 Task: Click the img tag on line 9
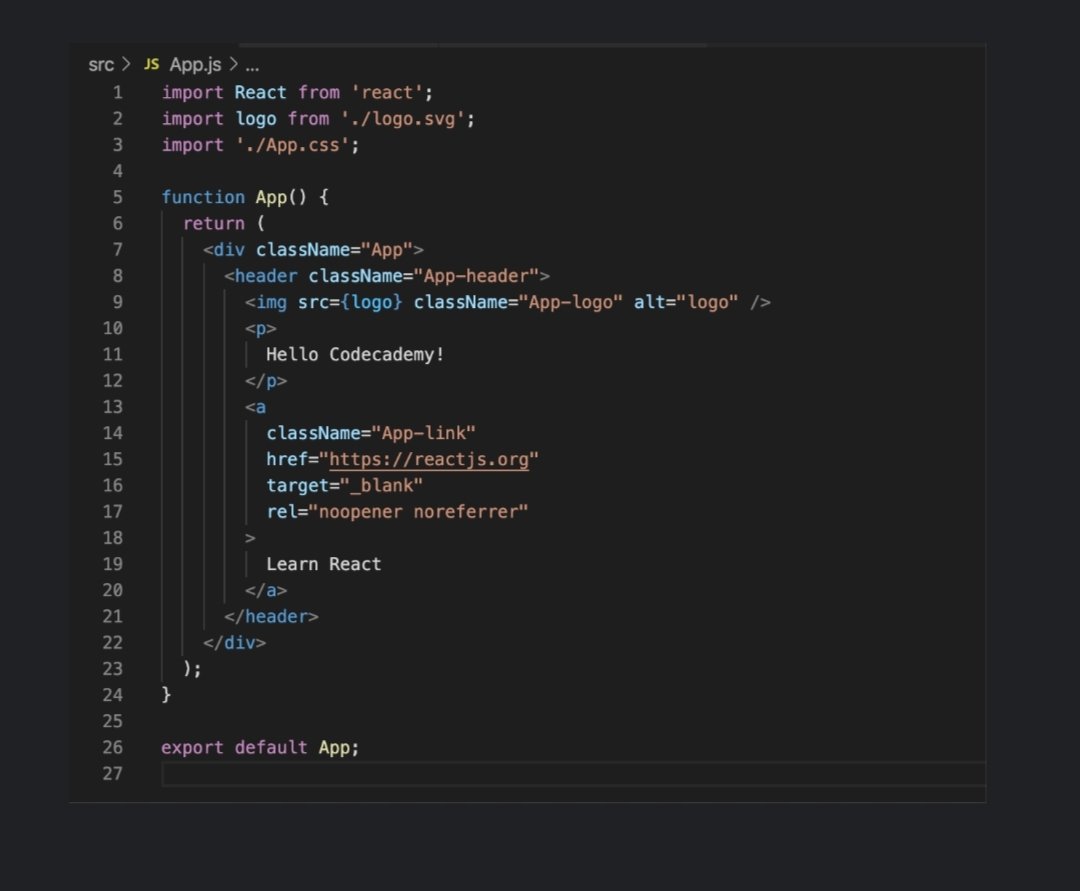(x=267, y=301)
